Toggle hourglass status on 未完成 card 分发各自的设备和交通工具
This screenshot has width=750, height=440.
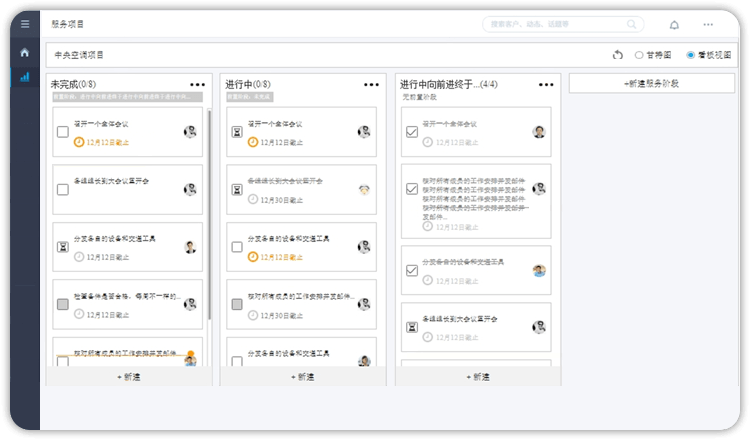point(63,247)
